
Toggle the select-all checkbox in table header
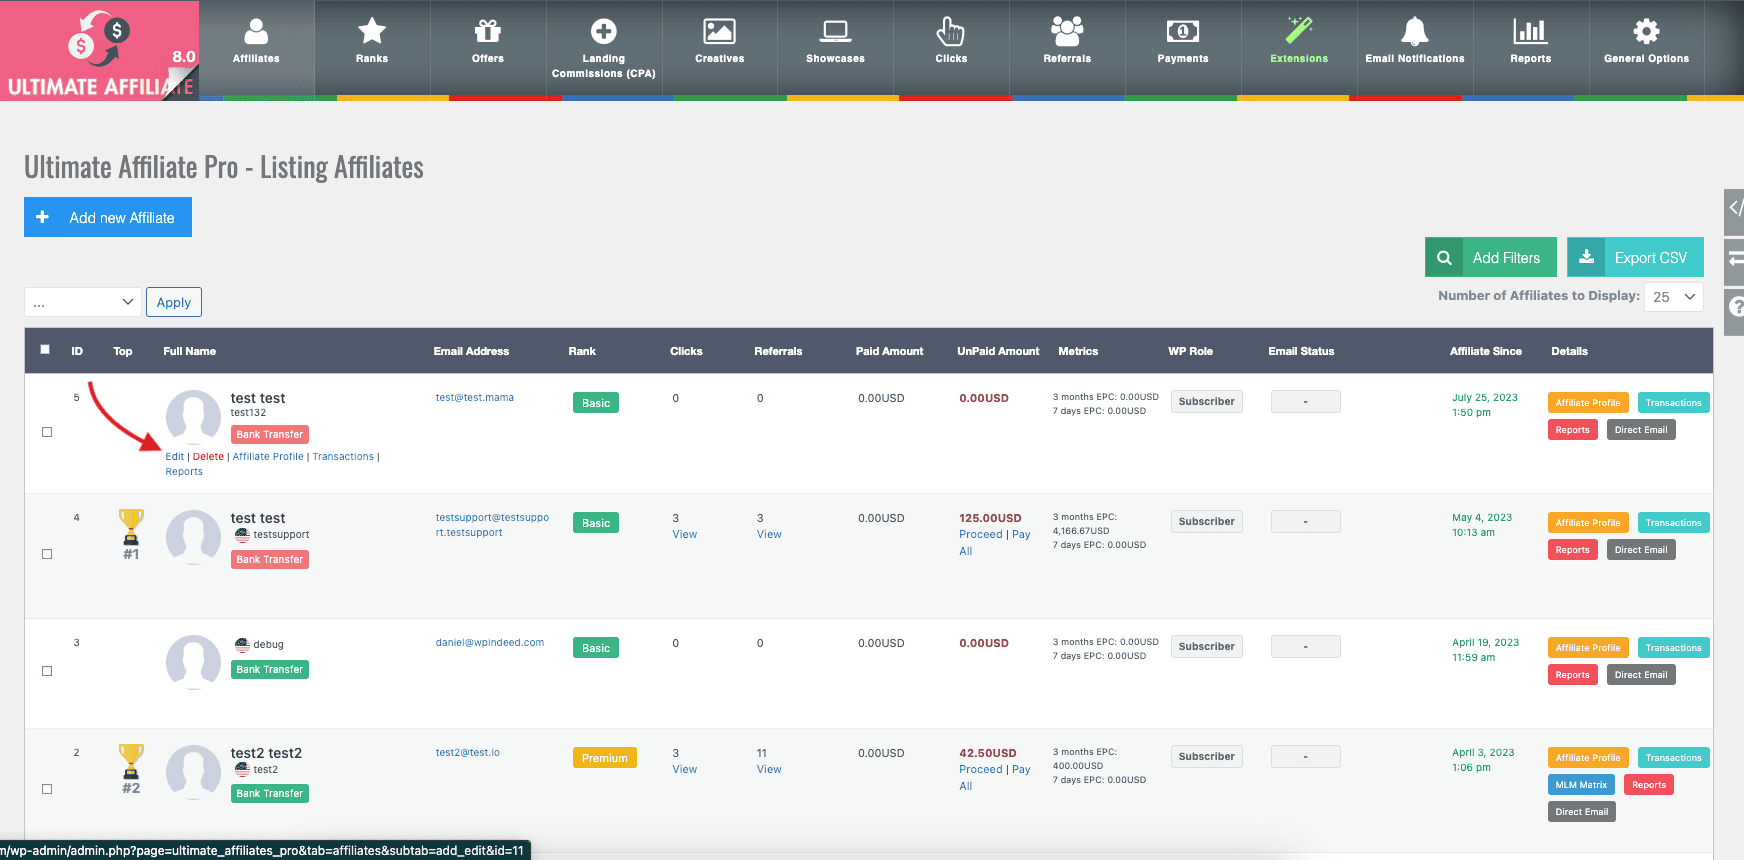(x=45, y=350)
